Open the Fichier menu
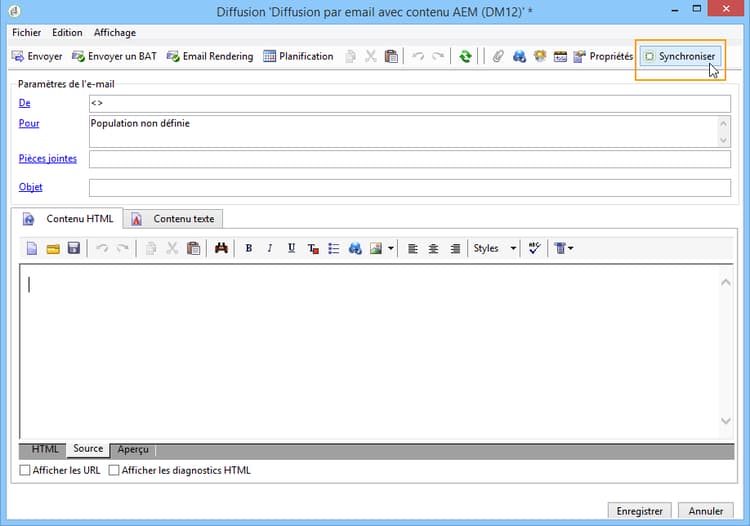Viewport: 750px width, 526px height. coord(26,33)
